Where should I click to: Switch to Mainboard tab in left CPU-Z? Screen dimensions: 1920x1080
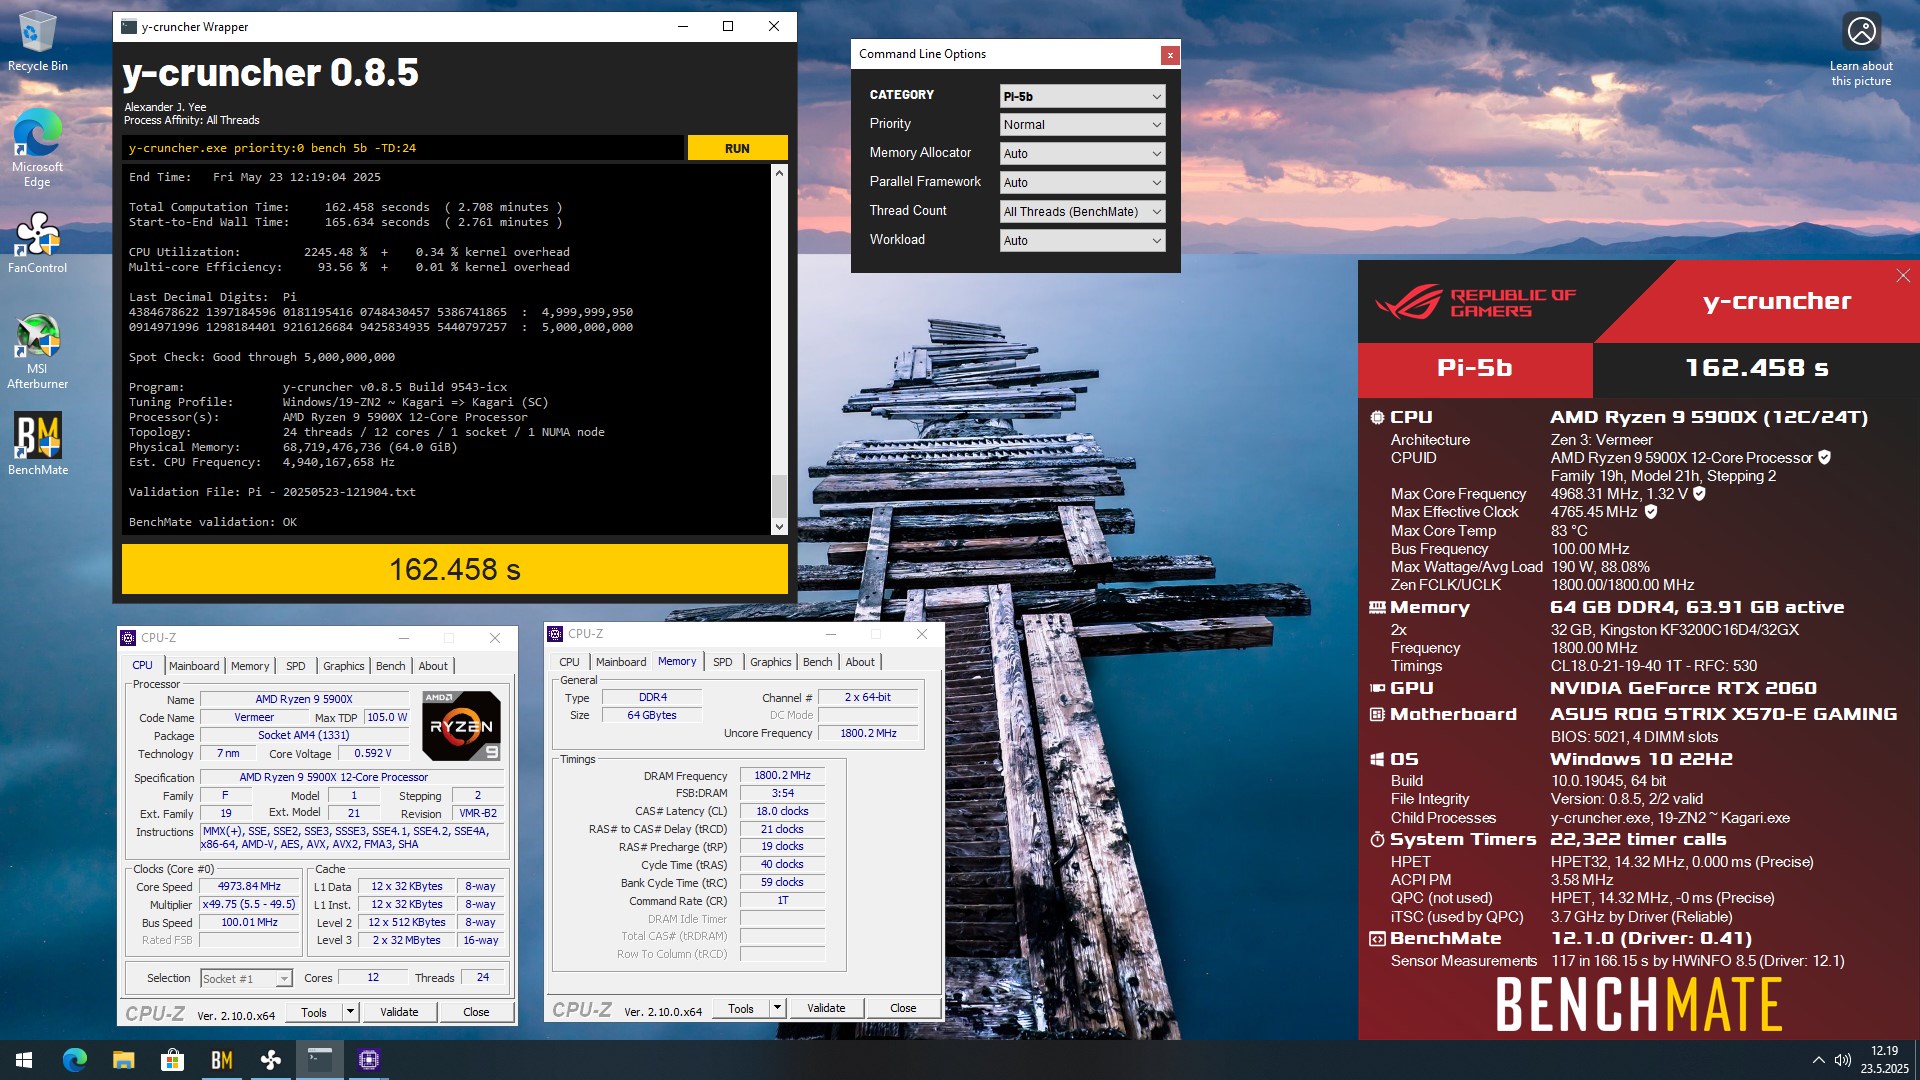click(194, 666)
